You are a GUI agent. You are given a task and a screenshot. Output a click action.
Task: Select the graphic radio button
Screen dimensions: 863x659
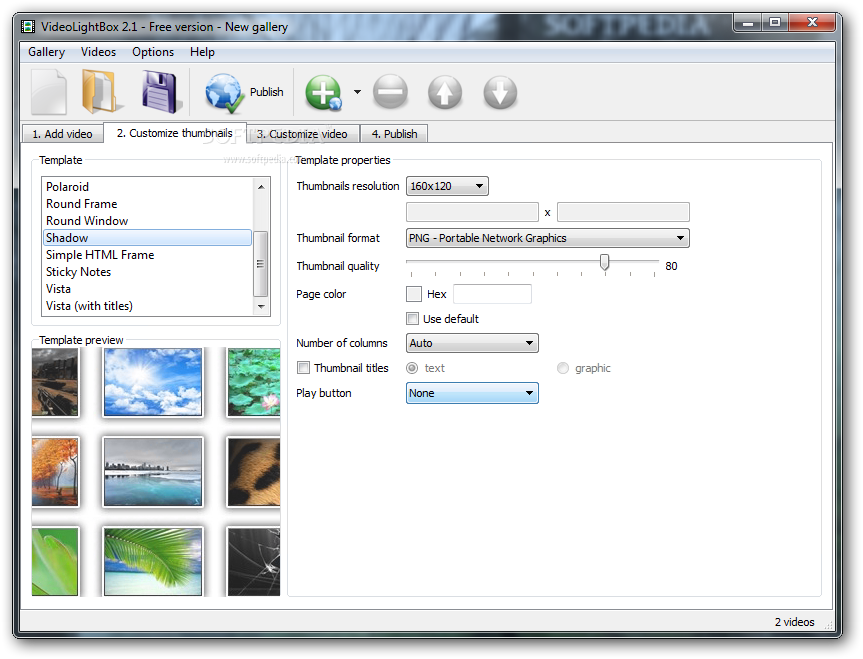tap(562, 368)
